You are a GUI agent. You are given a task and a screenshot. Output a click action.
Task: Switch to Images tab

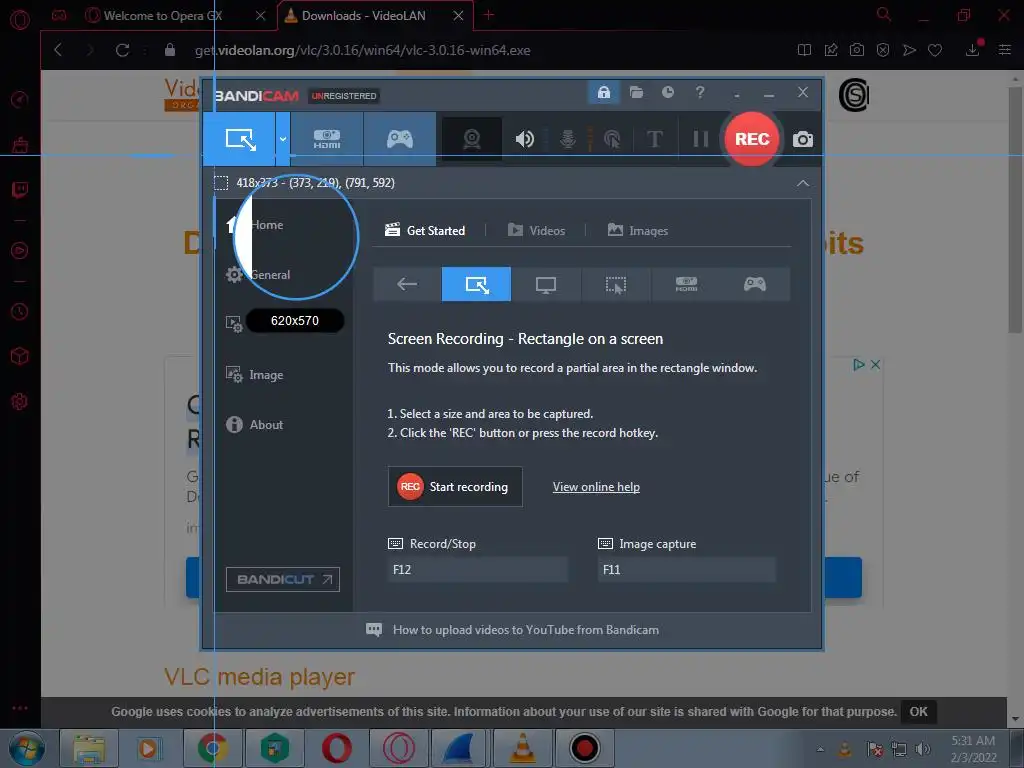point(638,231)
